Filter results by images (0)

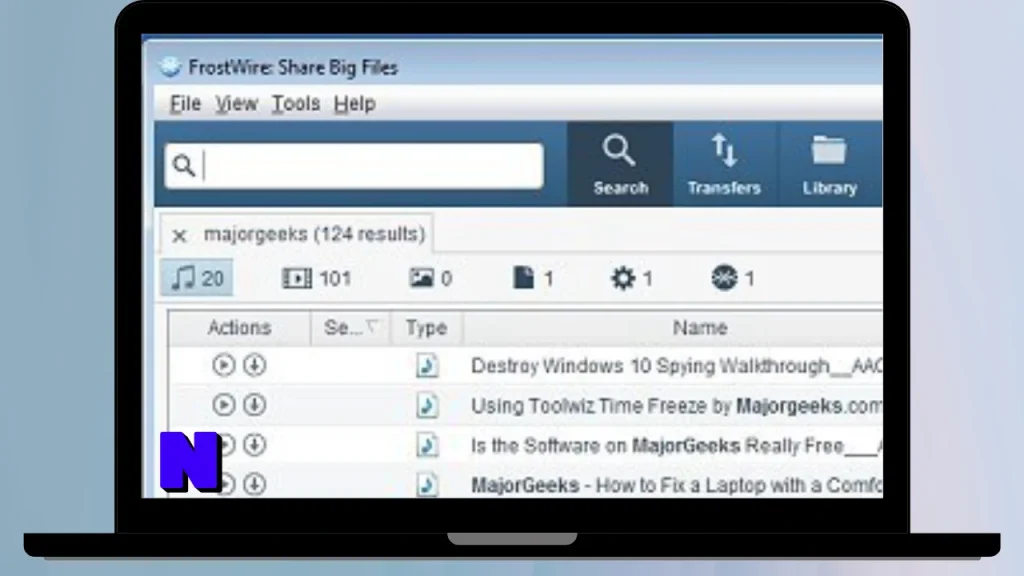(x=431, y=278)
